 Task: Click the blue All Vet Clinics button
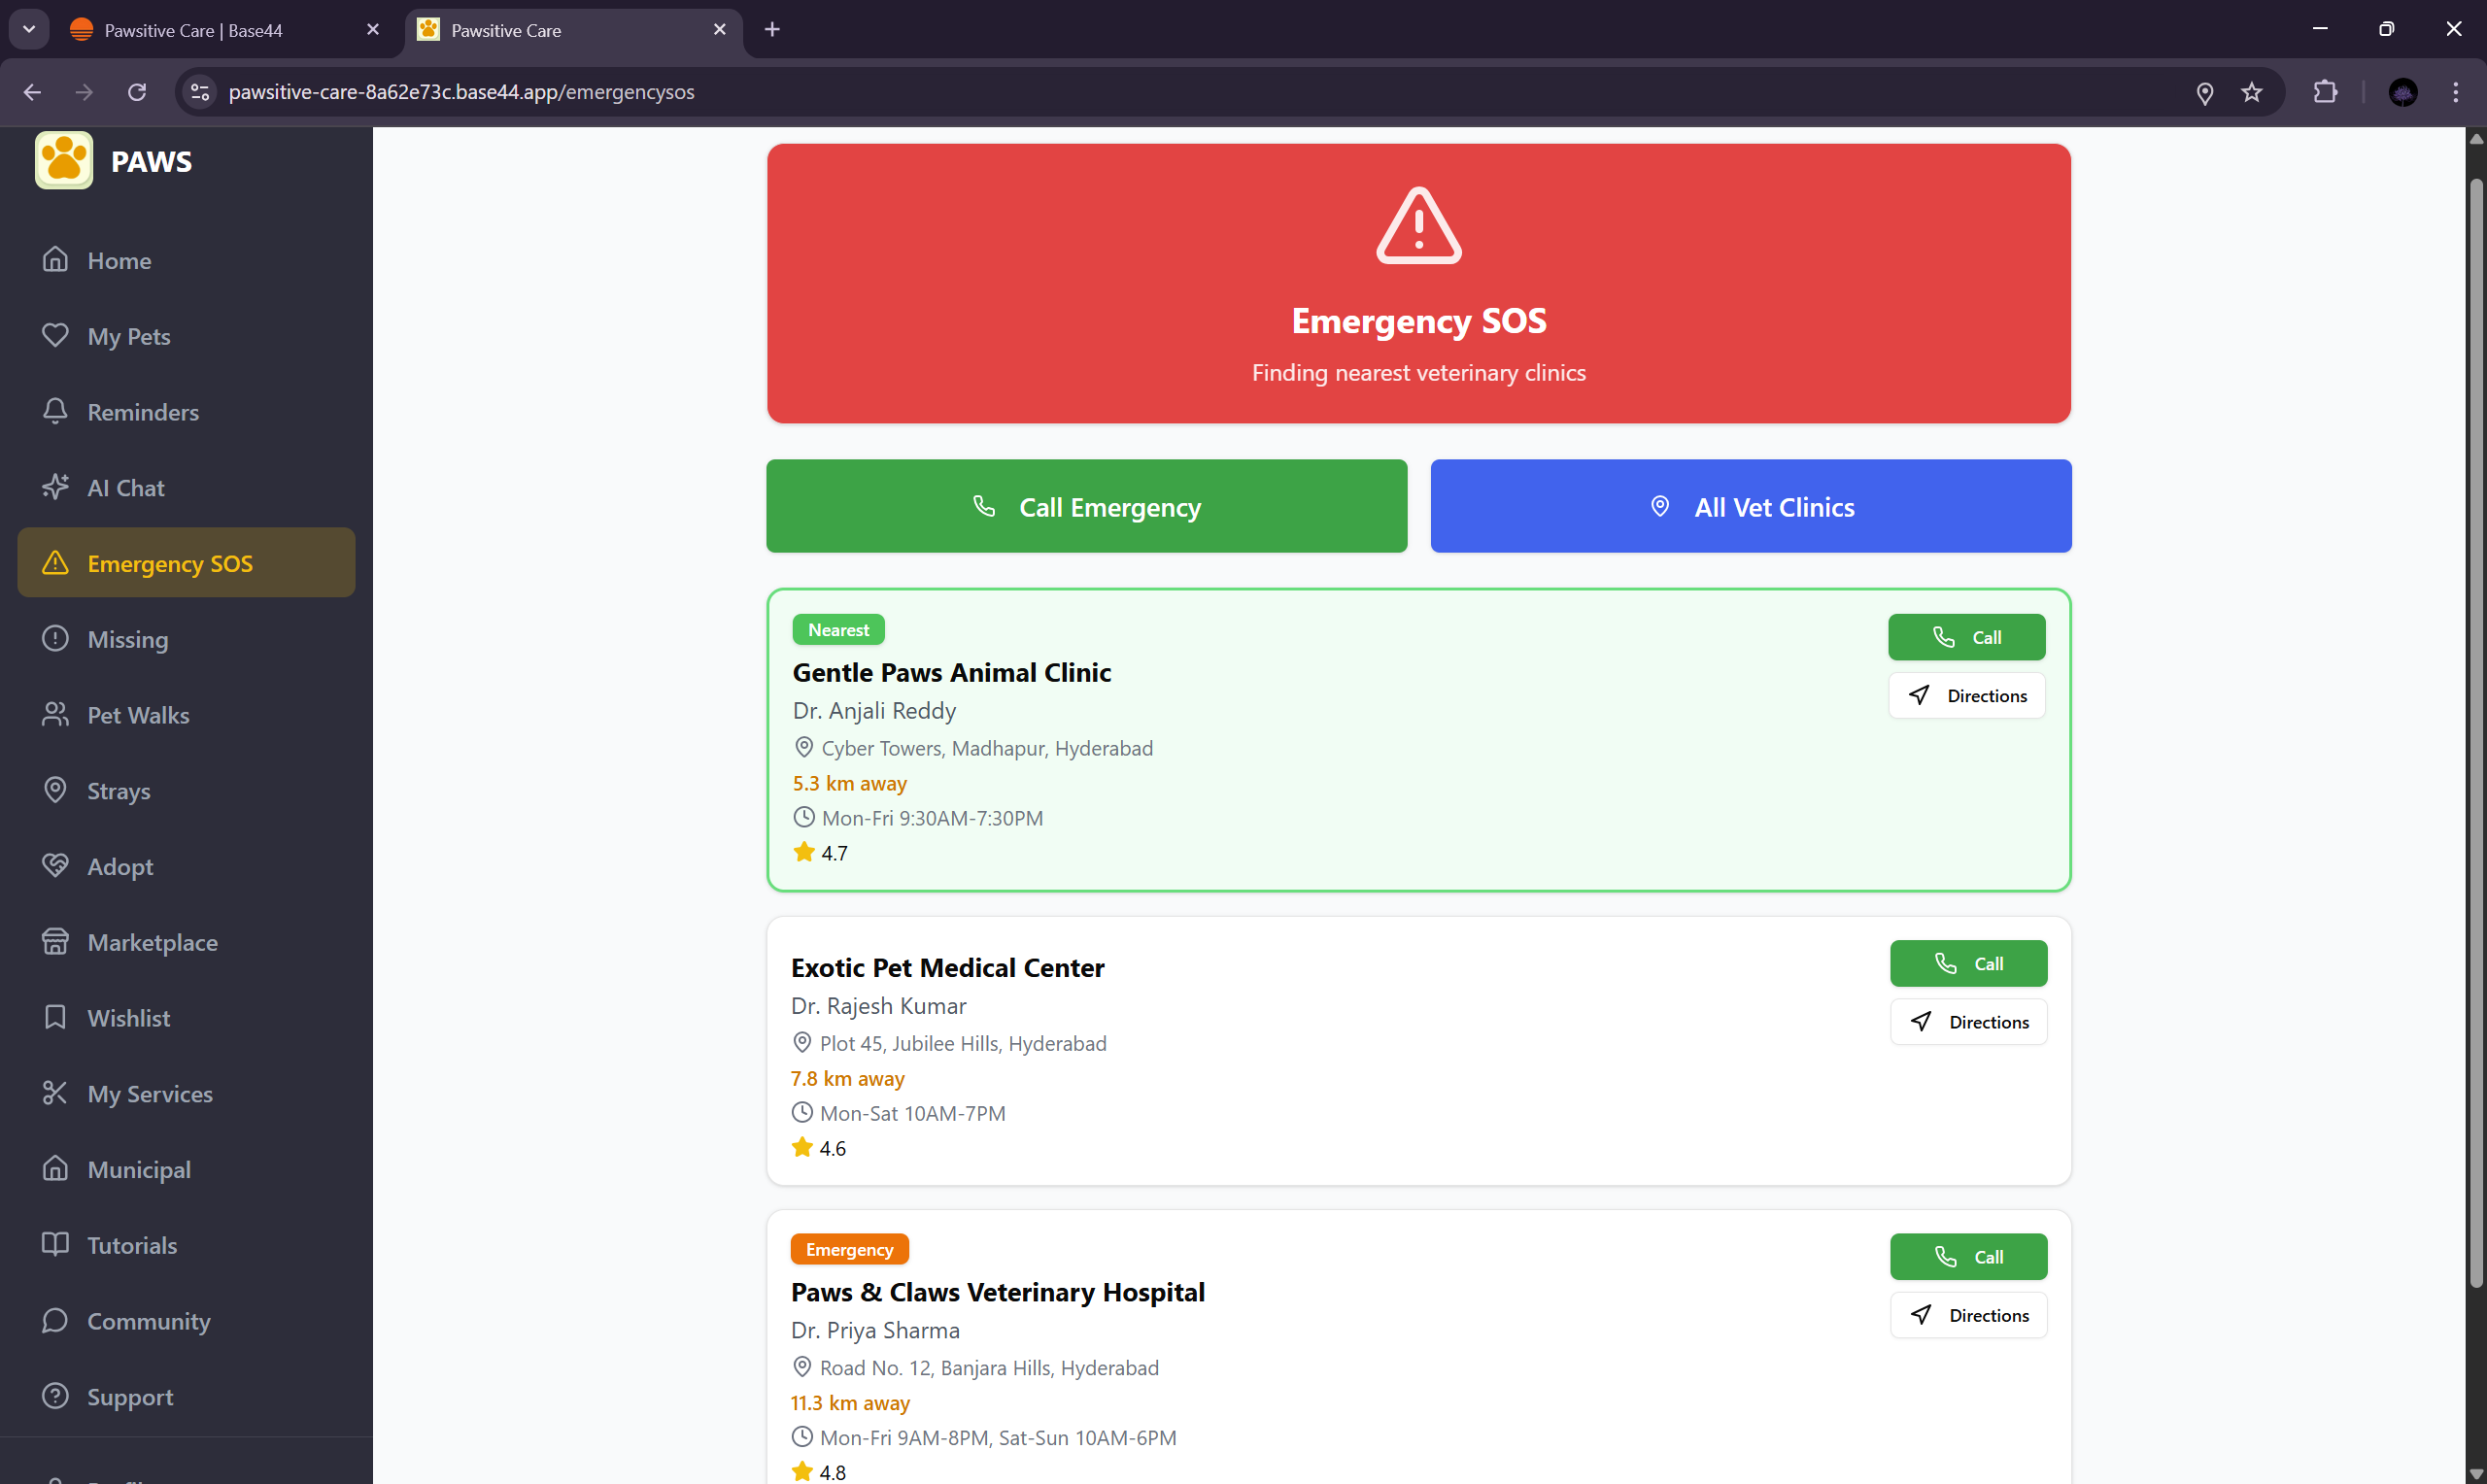click(1750, 506)
